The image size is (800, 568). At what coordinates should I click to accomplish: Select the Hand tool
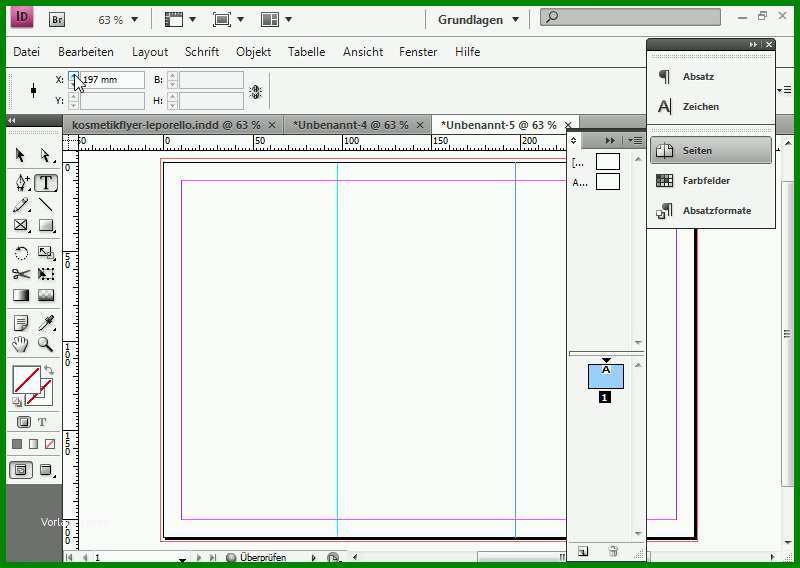point(20,344)
